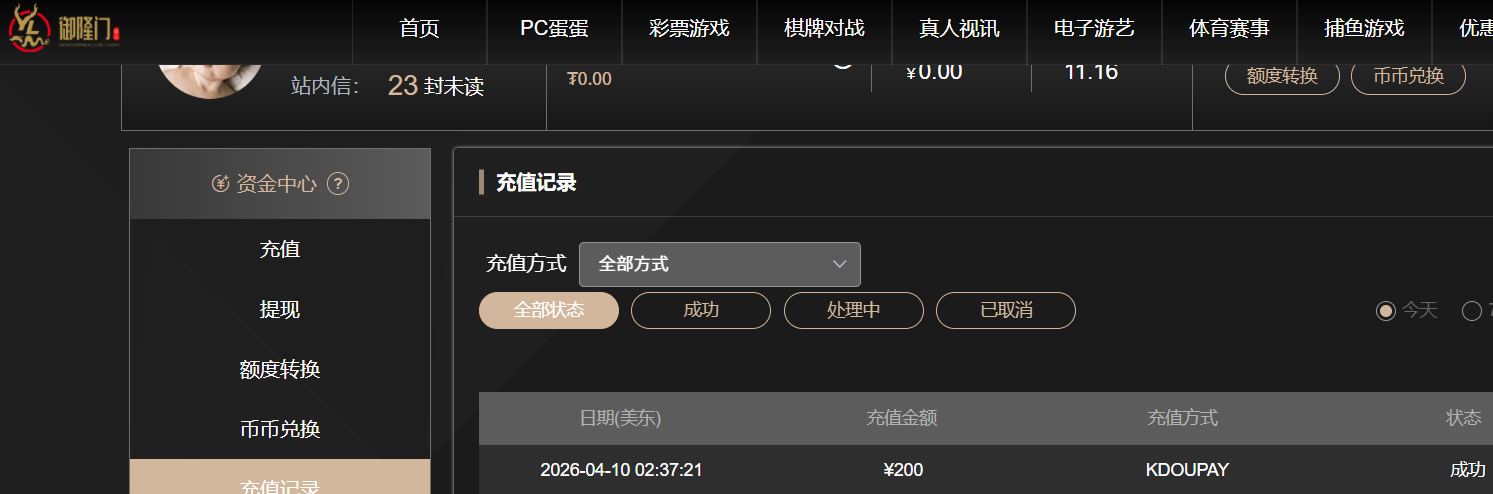This screenshot has height=494, width=1493.
Task: Open the 彩票游戏 navigation menu
Action: (x=689, y=29)
